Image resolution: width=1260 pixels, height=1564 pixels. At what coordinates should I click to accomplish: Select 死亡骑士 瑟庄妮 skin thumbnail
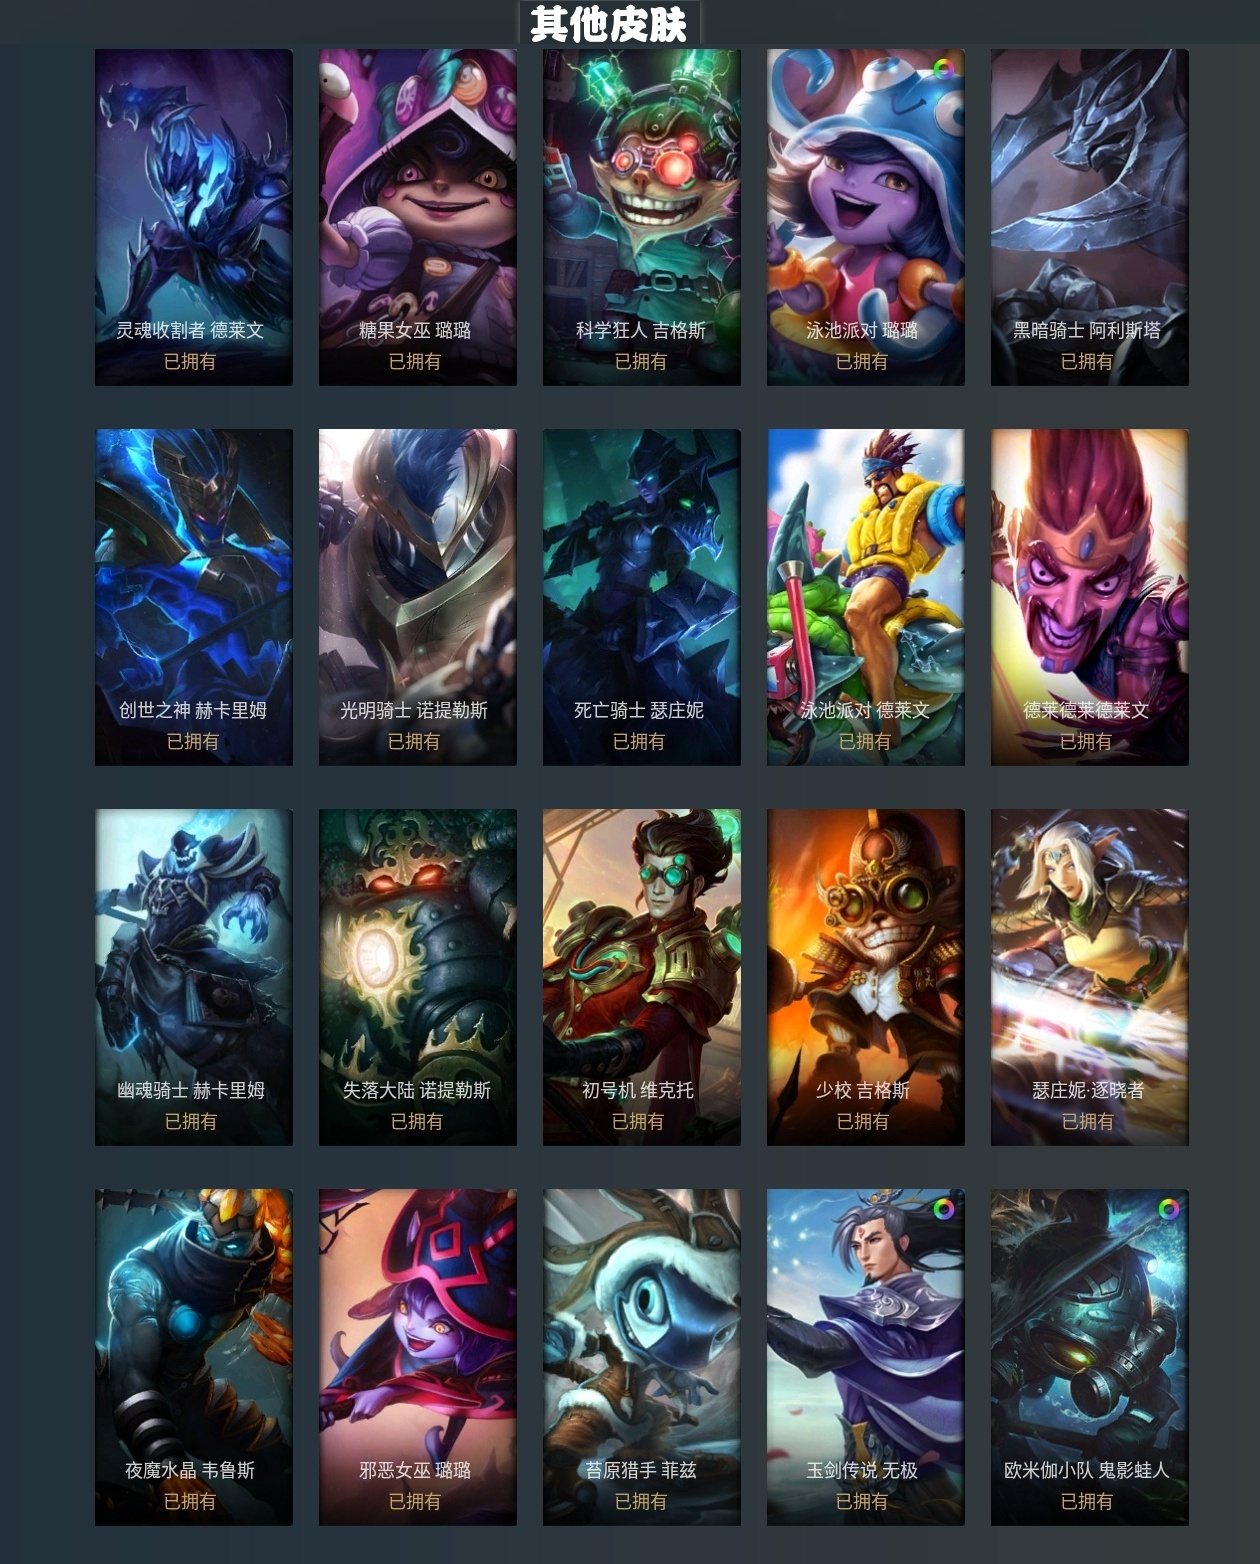[642, 597]
